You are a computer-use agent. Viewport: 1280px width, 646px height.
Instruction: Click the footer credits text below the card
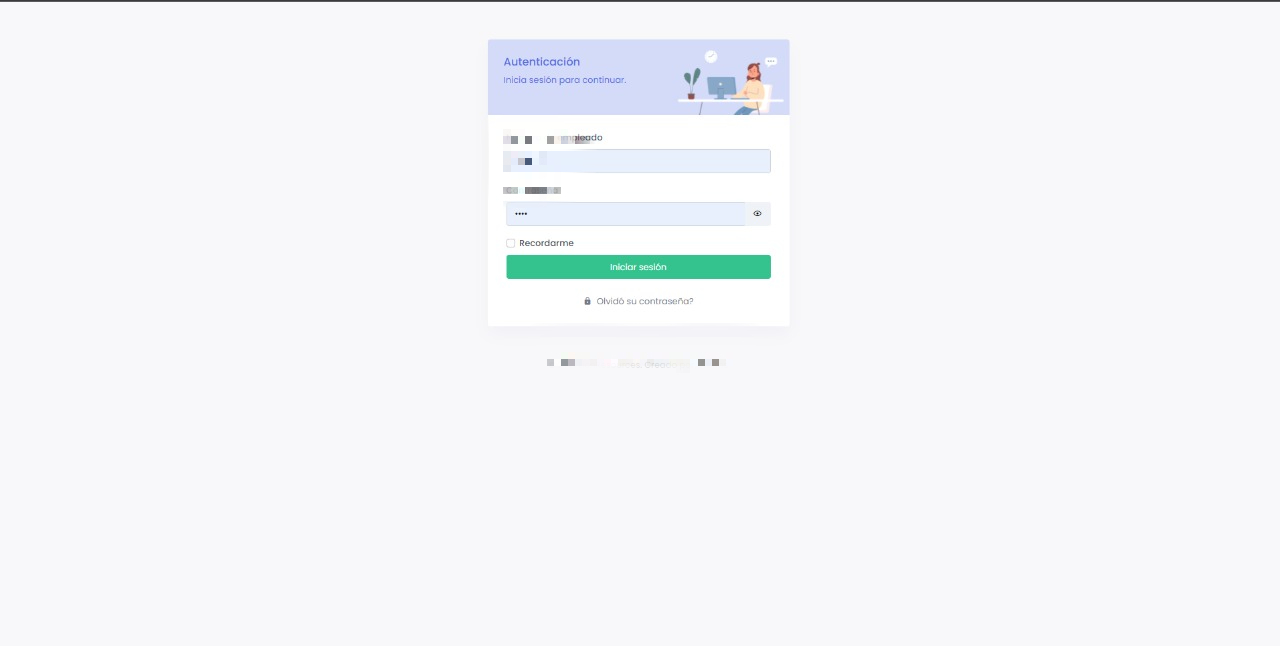(636, 363)
